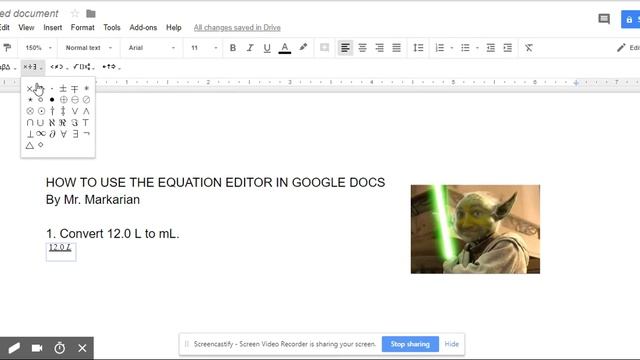Insert the logical NOT symbol

tap(86, 133)
